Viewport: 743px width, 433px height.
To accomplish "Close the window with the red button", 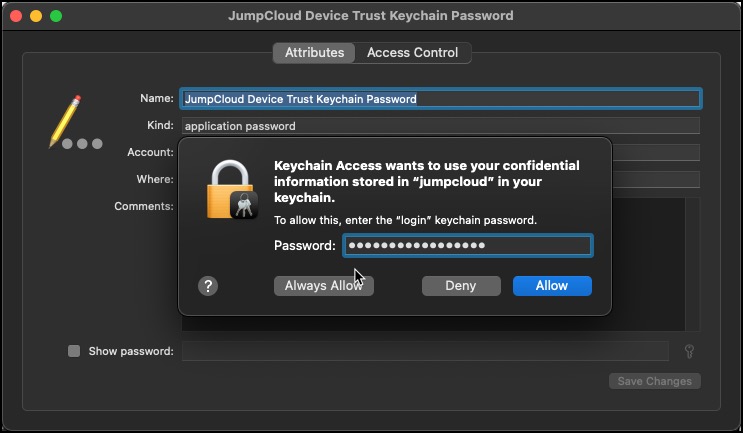I will tap(16, 16).
